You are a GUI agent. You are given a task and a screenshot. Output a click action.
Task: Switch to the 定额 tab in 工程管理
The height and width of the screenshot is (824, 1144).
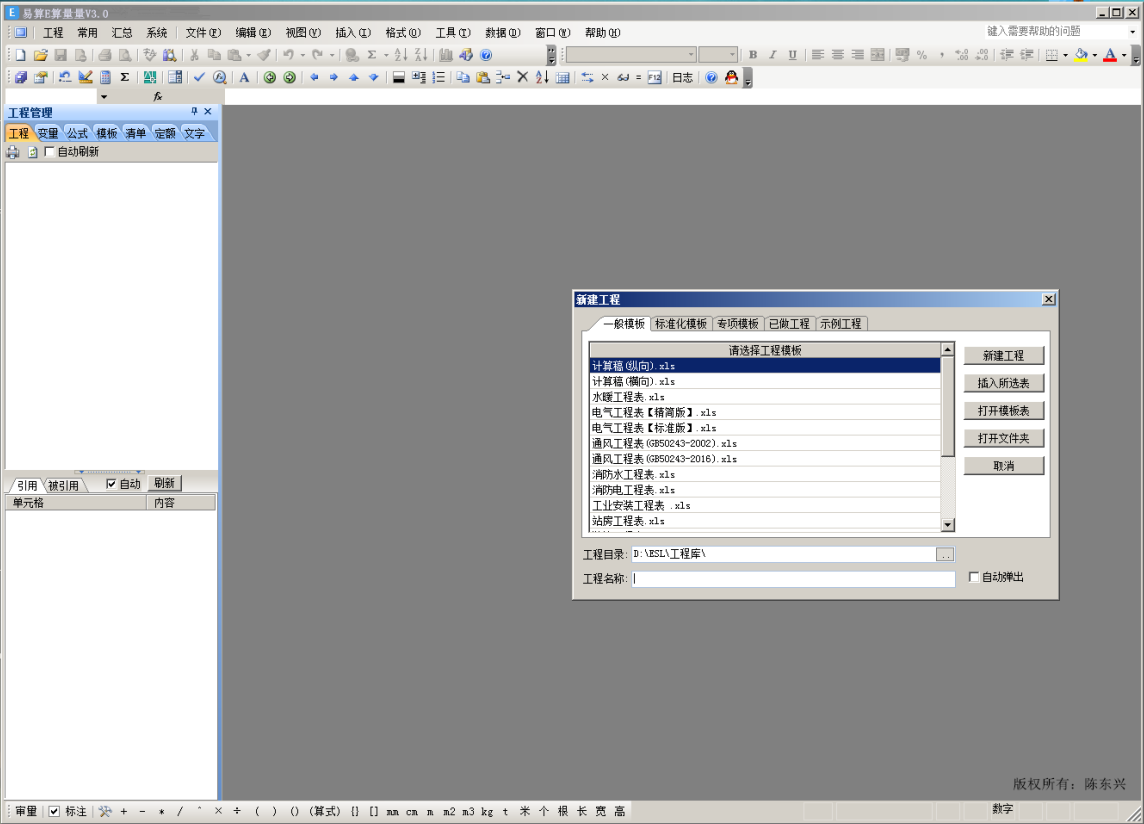coord(165,133)
